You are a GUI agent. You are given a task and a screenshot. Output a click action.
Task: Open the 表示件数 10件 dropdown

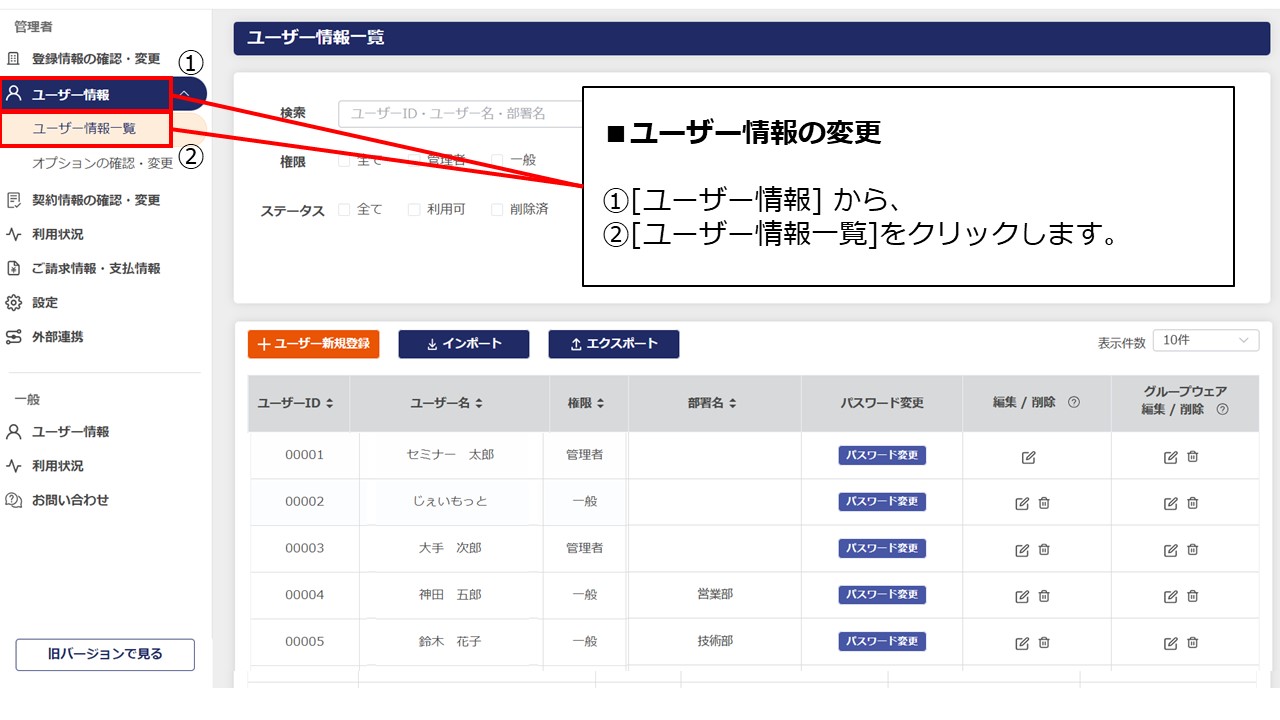1205,340
